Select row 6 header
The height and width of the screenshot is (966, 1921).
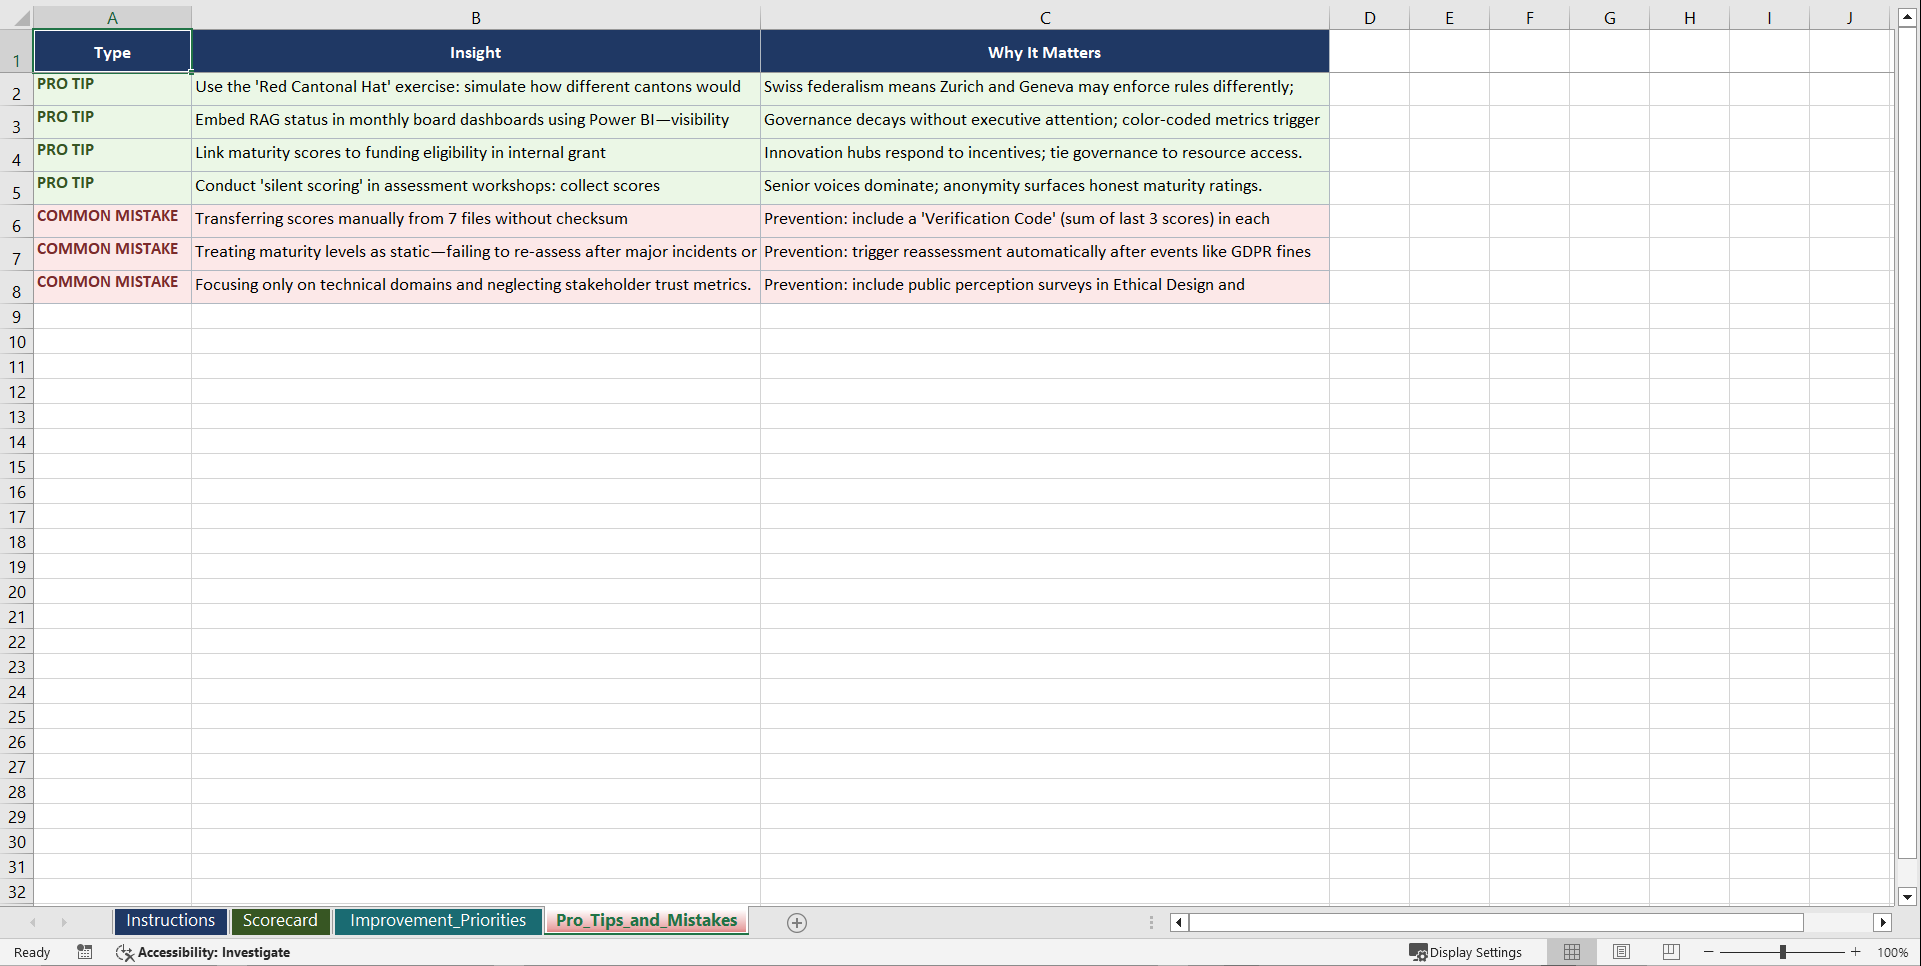click(x=16, y=225)
